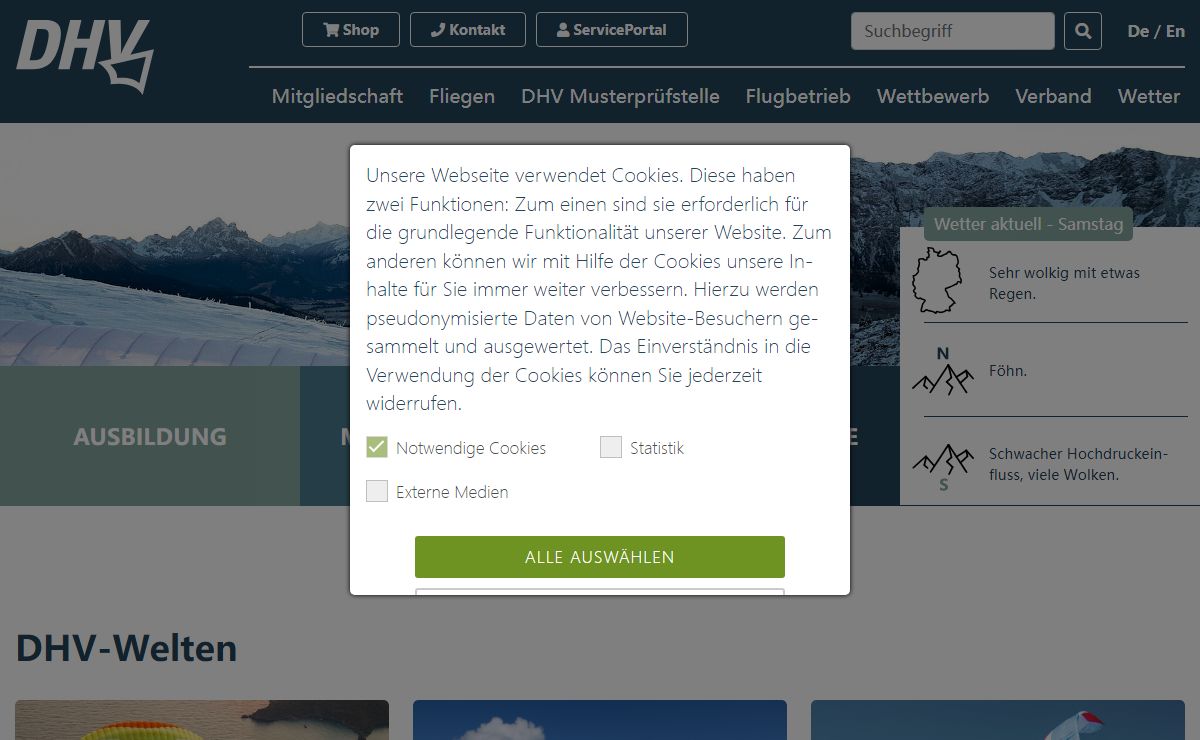The height and width of the screenshot is (740, 1200).
Task: Click the 'Schwacher Hochdruckeinfluss, viele Wolken.' forecast
Action: 1078,464
